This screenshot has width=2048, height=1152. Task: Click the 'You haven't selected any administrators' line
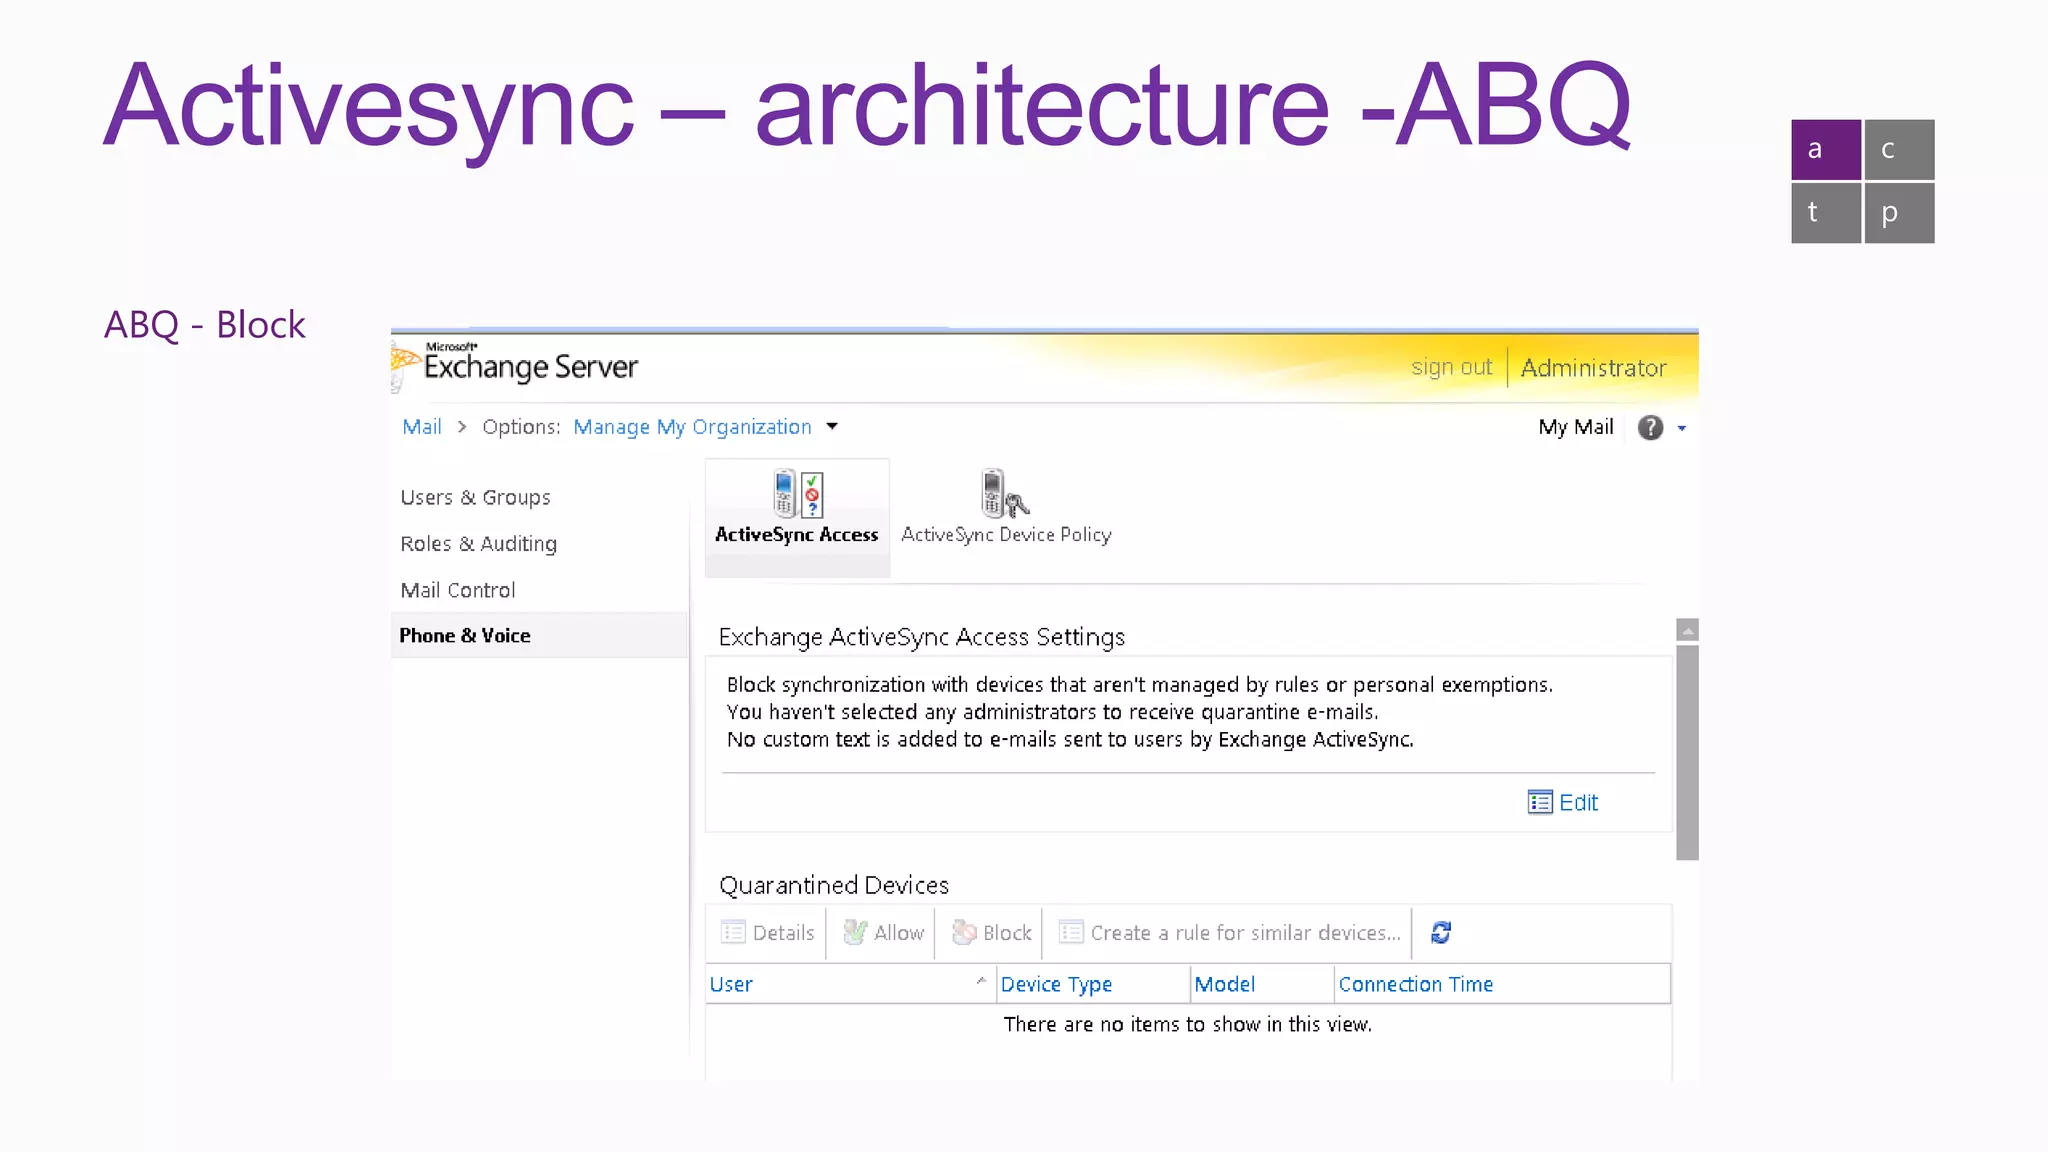tap(1052, 712)
